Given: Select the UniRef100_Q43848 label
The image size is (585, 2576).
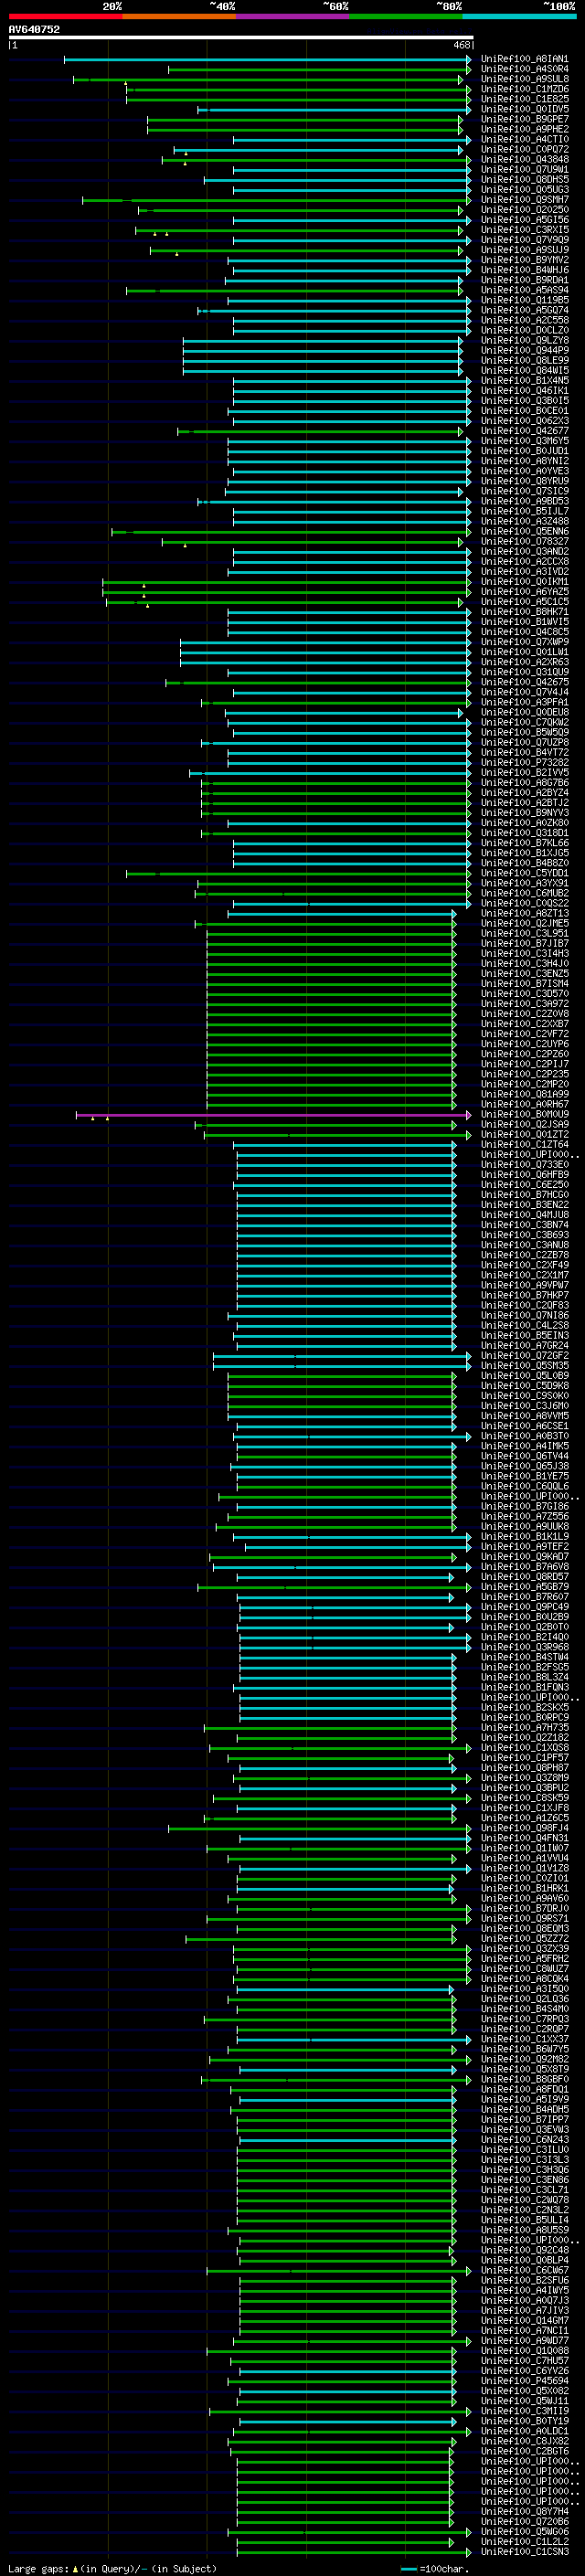Looking at the screenshot, I should pyautogui.click(x=524, y=159).
